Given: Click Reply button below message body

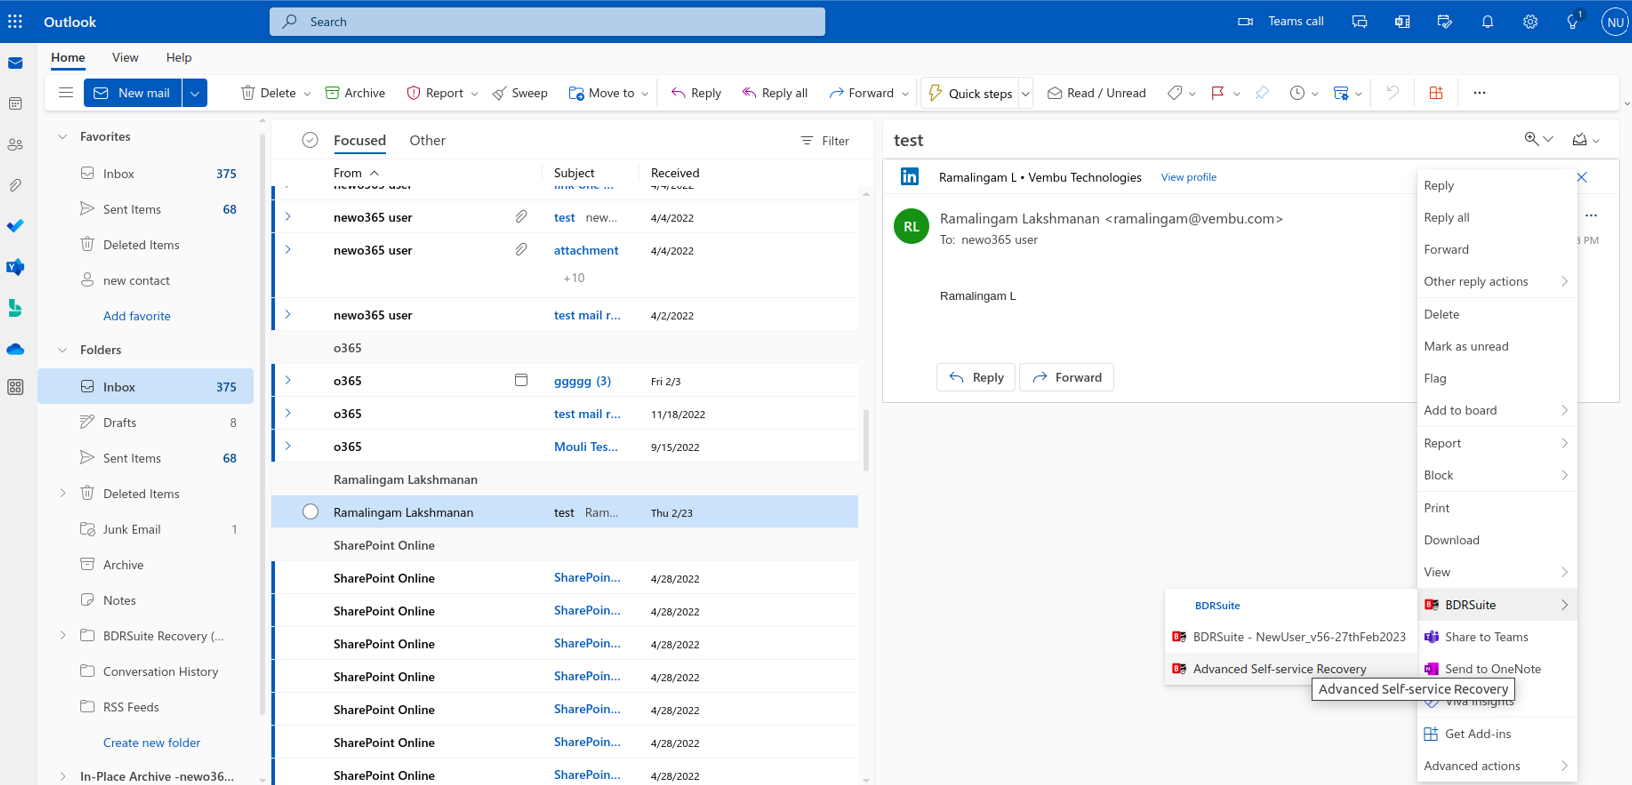Looking at the screenshot, I should coord(975,377).
